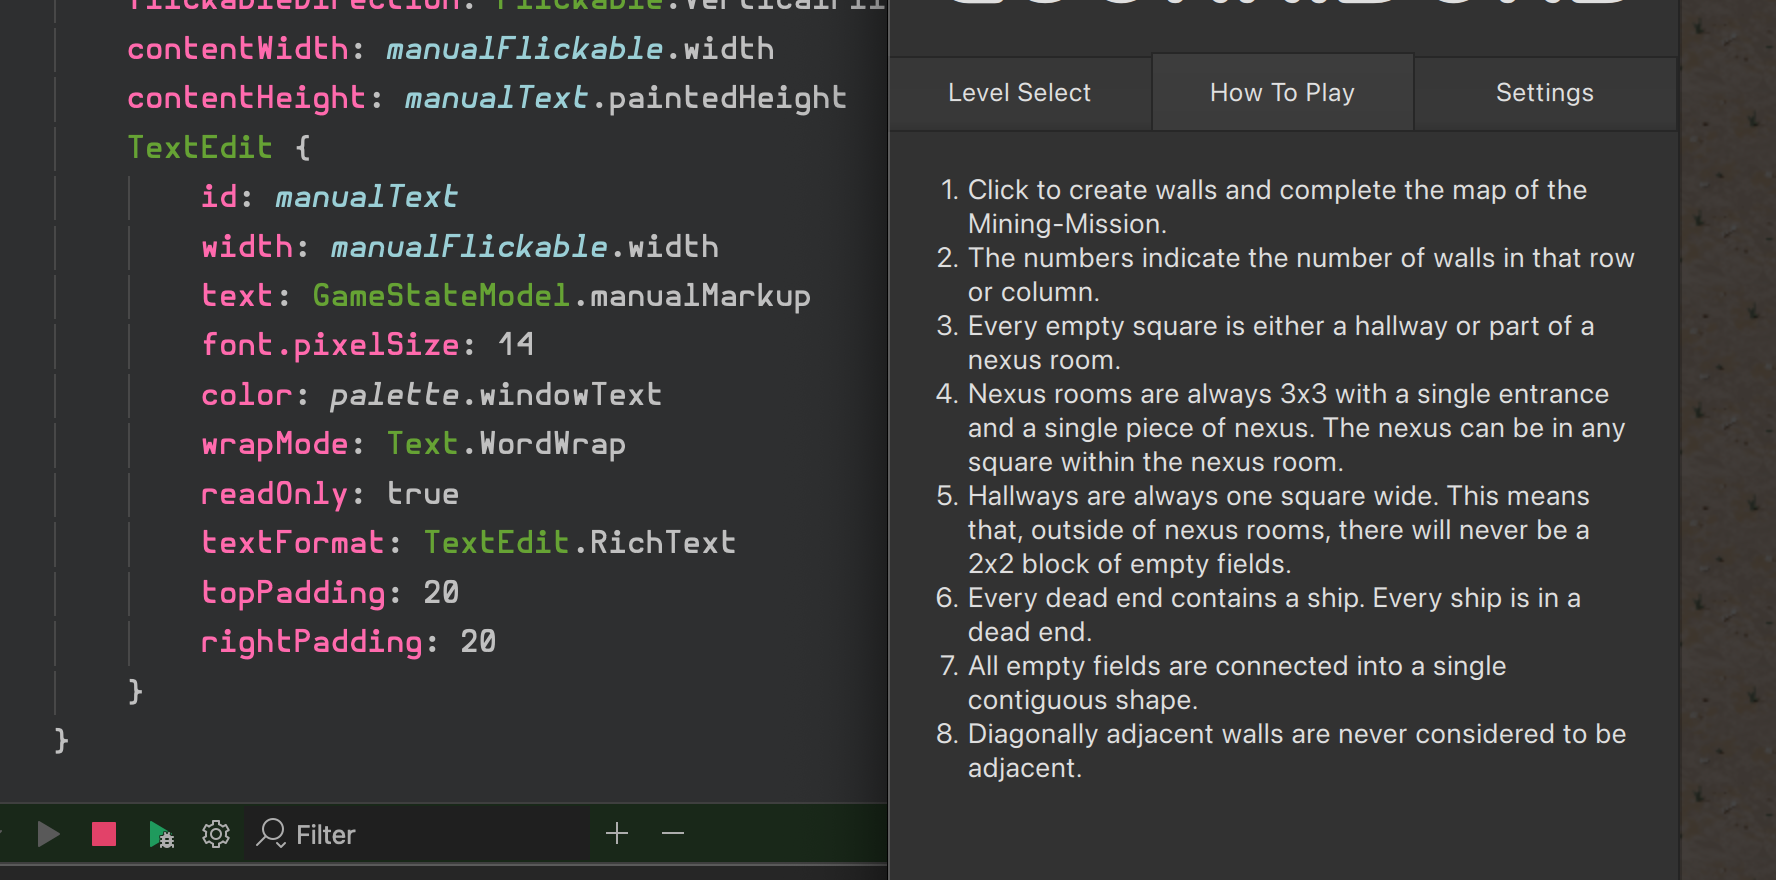Image resolution: width=1776 pixels, height=880 pixels.
Task: Place cursor on readOnly true value
Action: 422,493
